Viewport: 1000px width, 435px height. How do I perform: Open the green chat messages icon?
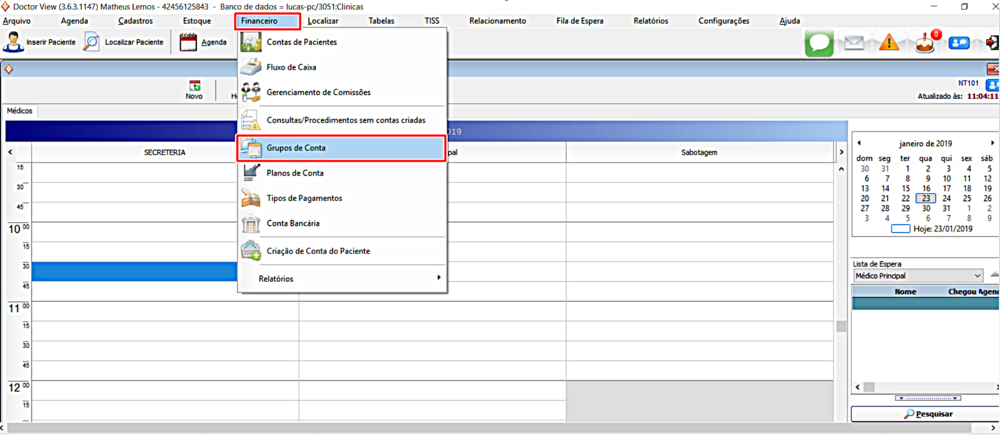pos(820,43)
